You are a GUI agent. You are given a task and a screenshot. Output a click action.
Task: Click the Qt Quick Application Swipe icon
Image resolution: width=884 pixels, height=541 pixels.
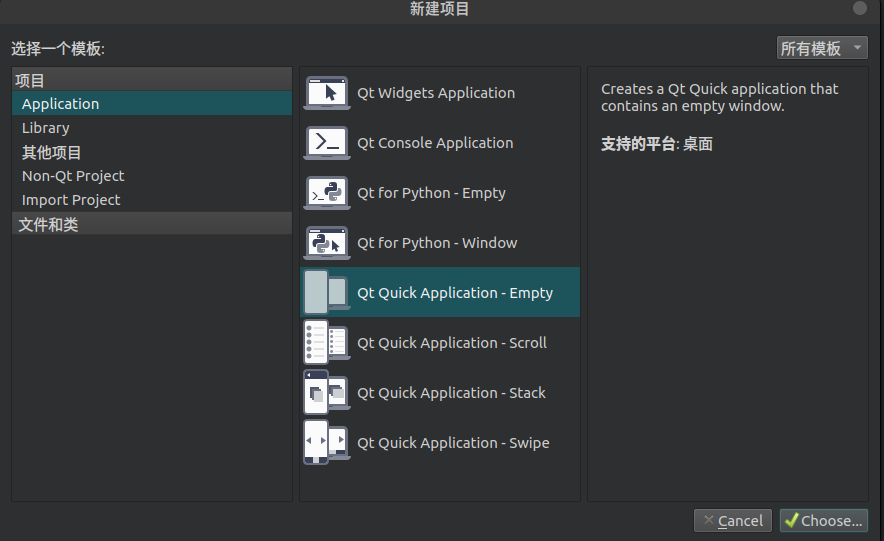(327, 443)
